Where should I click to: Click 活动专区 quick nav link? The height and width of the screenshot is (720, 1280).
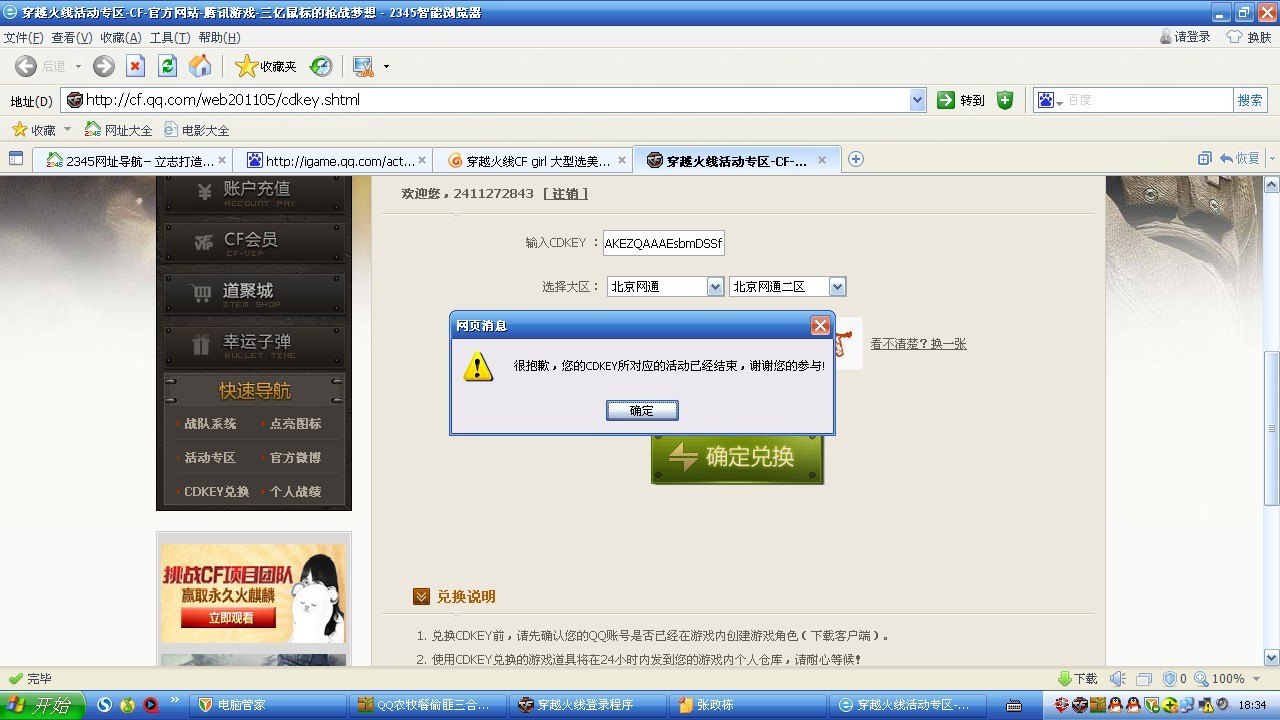tap(210, 458)
